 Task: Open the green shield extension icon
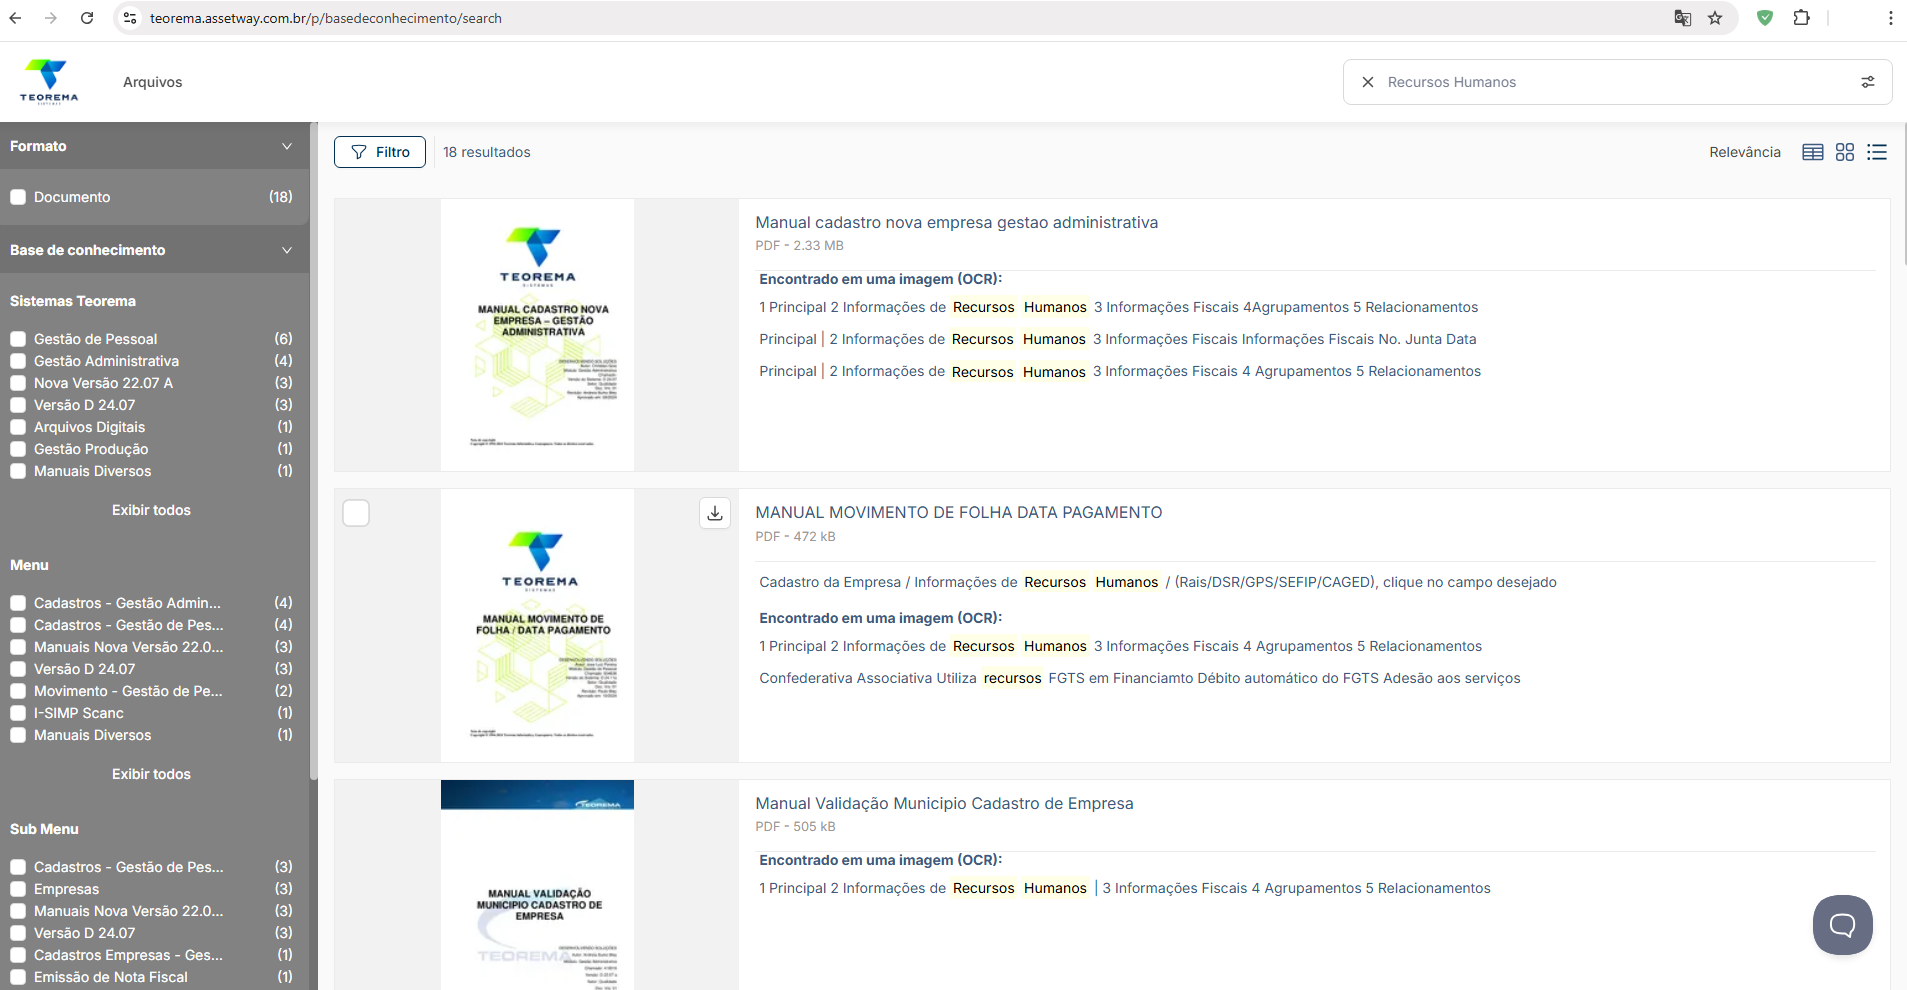(1765, 18)
